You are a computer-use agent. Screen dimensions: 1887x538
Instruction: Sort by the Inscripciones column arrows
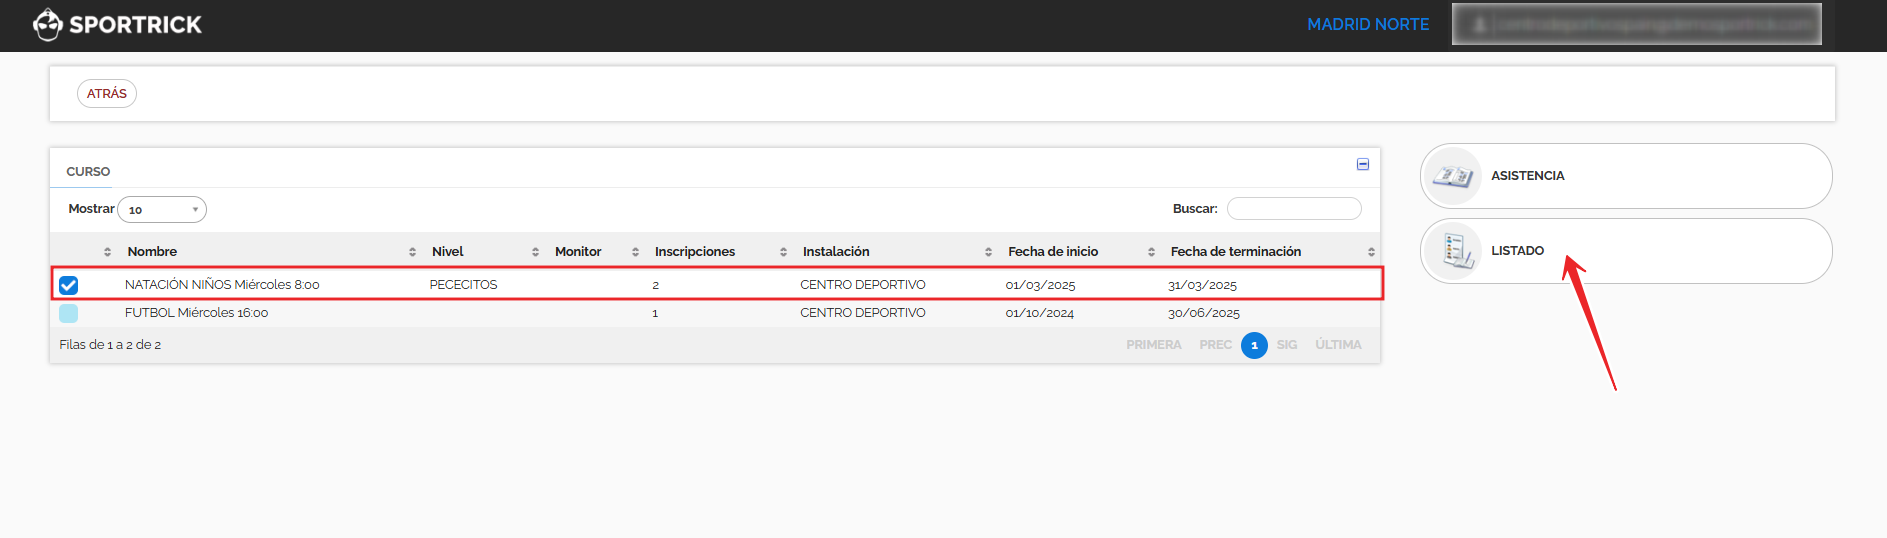(784, 252)
